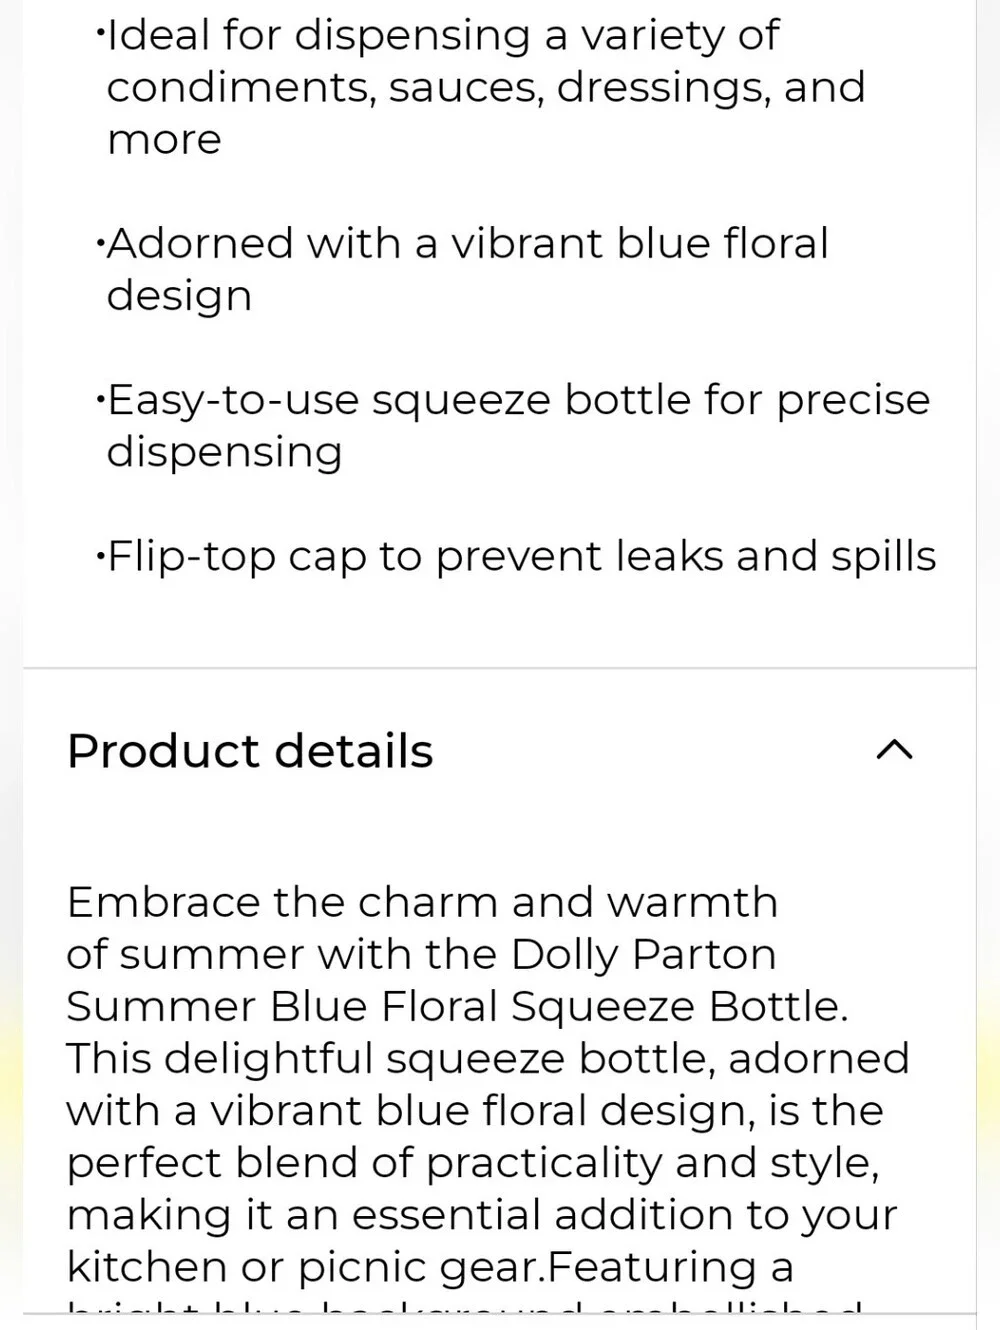Tap the 'This delightful squeeze bottle, adorned' line
The image size is (1000, 1330).
coord(488,1059)
